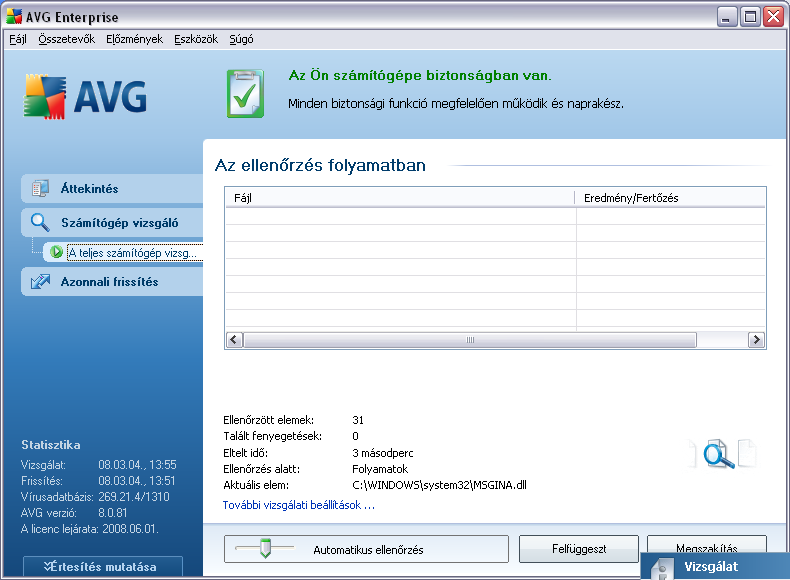Click the scan priority slider handle

click(x=265, y=548)
